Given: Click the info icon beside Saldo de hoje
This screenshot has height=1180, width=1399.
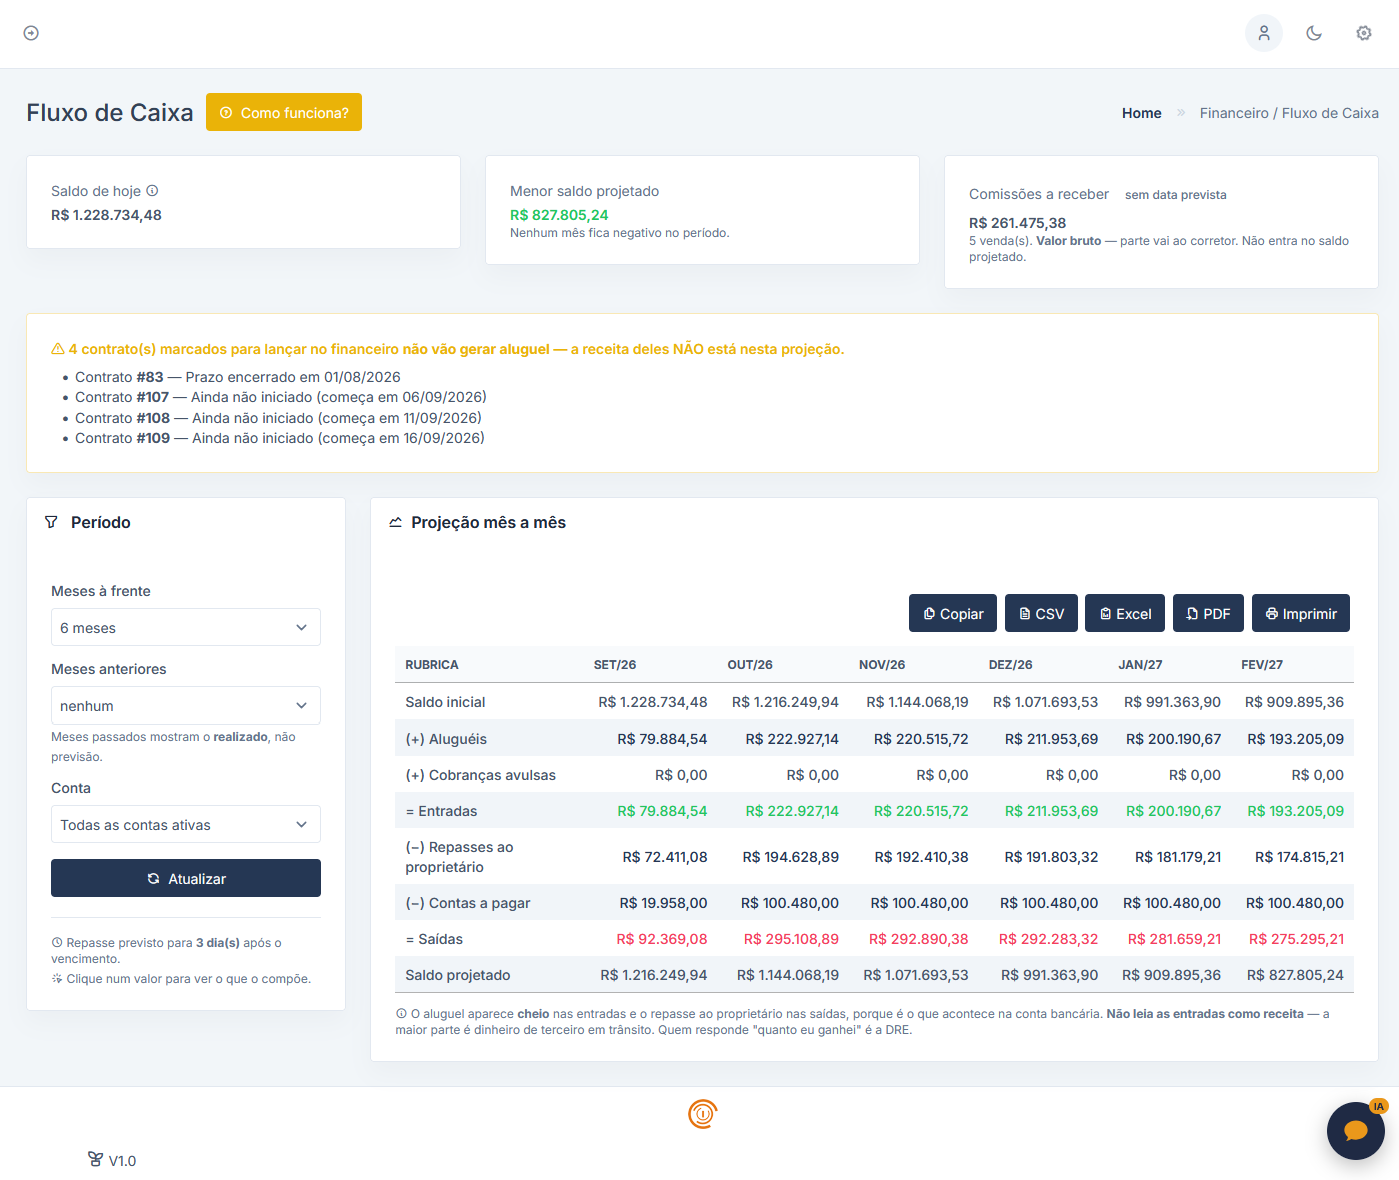Looking at the screenshot, I should tap(152, 191).
